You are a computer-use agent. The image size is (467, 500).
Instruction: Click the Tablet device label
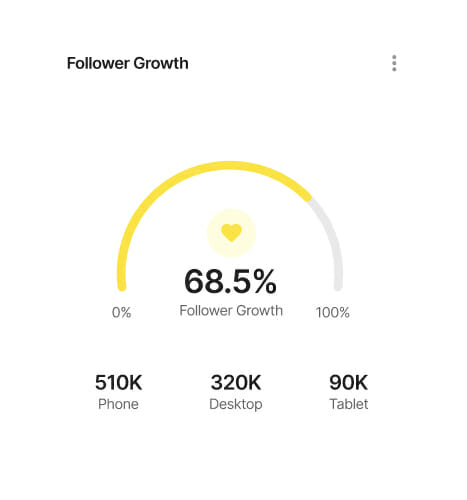pos(349,404)
